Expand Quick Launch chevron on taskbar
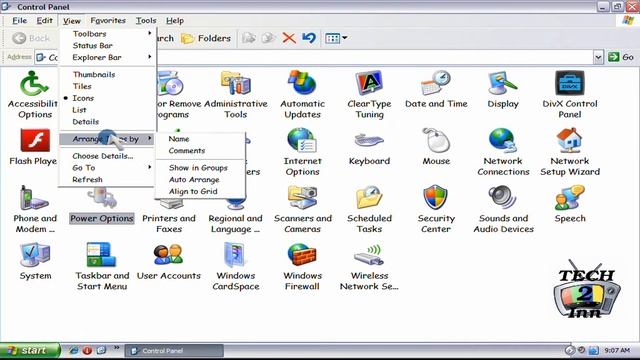Viewport: 640px width, 360px height. (116, 348)
